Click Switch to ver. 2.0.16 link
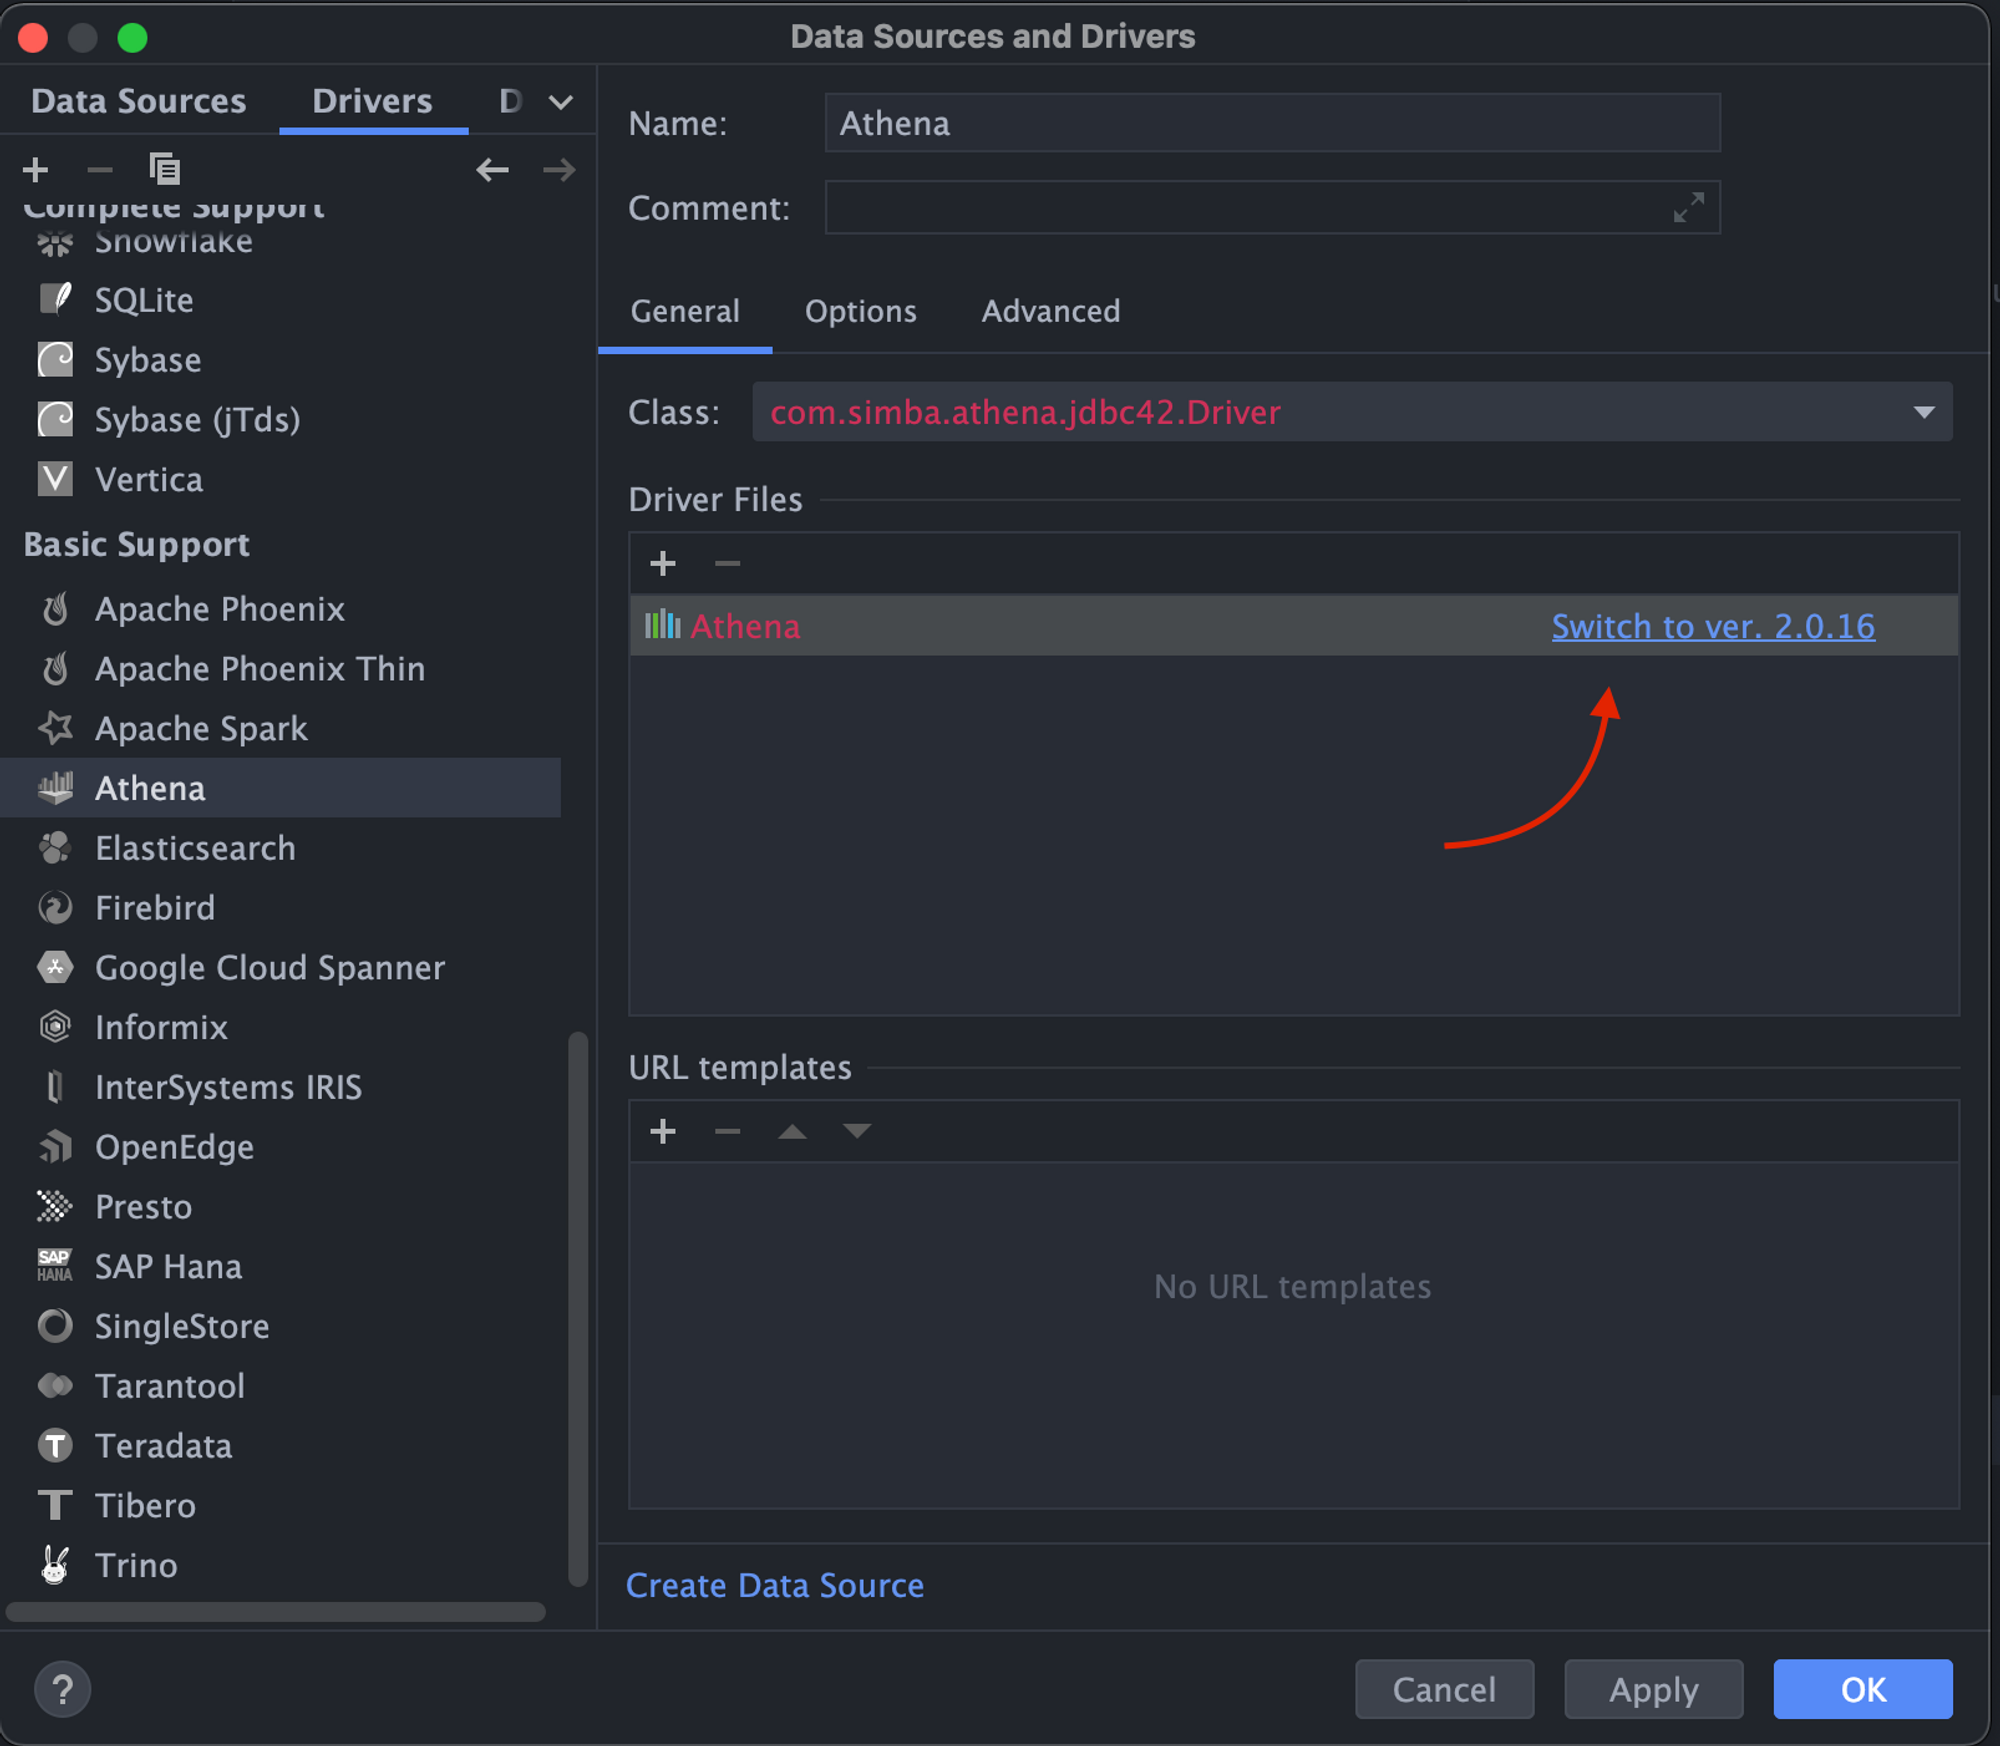2000x1746 pixels. tap(1713, 626)
